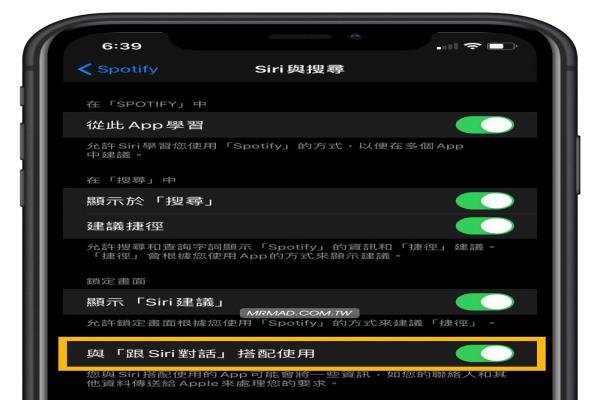Disable 與「跟 Siri 對話」搭配使用 switch
Image resolution: width=600 pixels, height=400 pixels.
point(485,353)
